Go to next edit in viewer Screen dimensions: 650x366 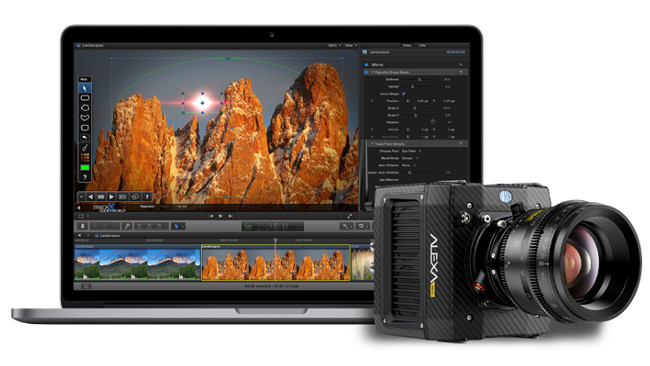tap(230, 216)
